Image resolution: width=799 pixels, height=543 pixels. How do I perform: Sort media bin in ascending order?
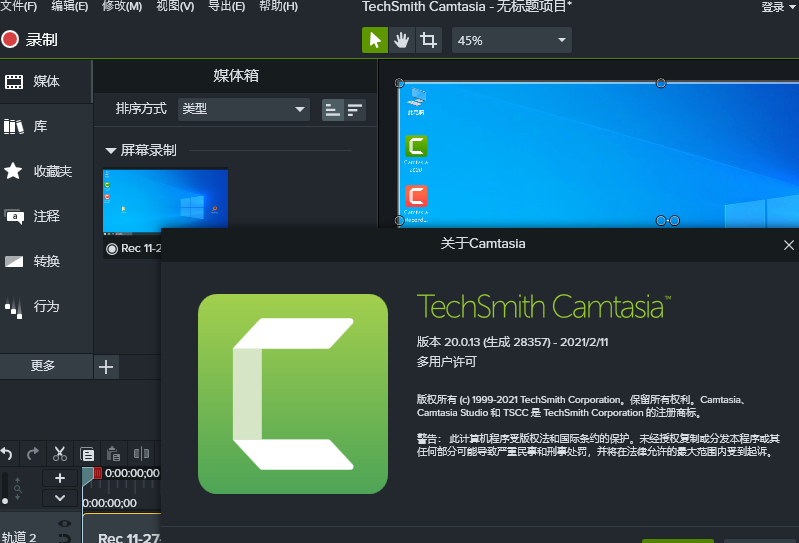(333, 110)
